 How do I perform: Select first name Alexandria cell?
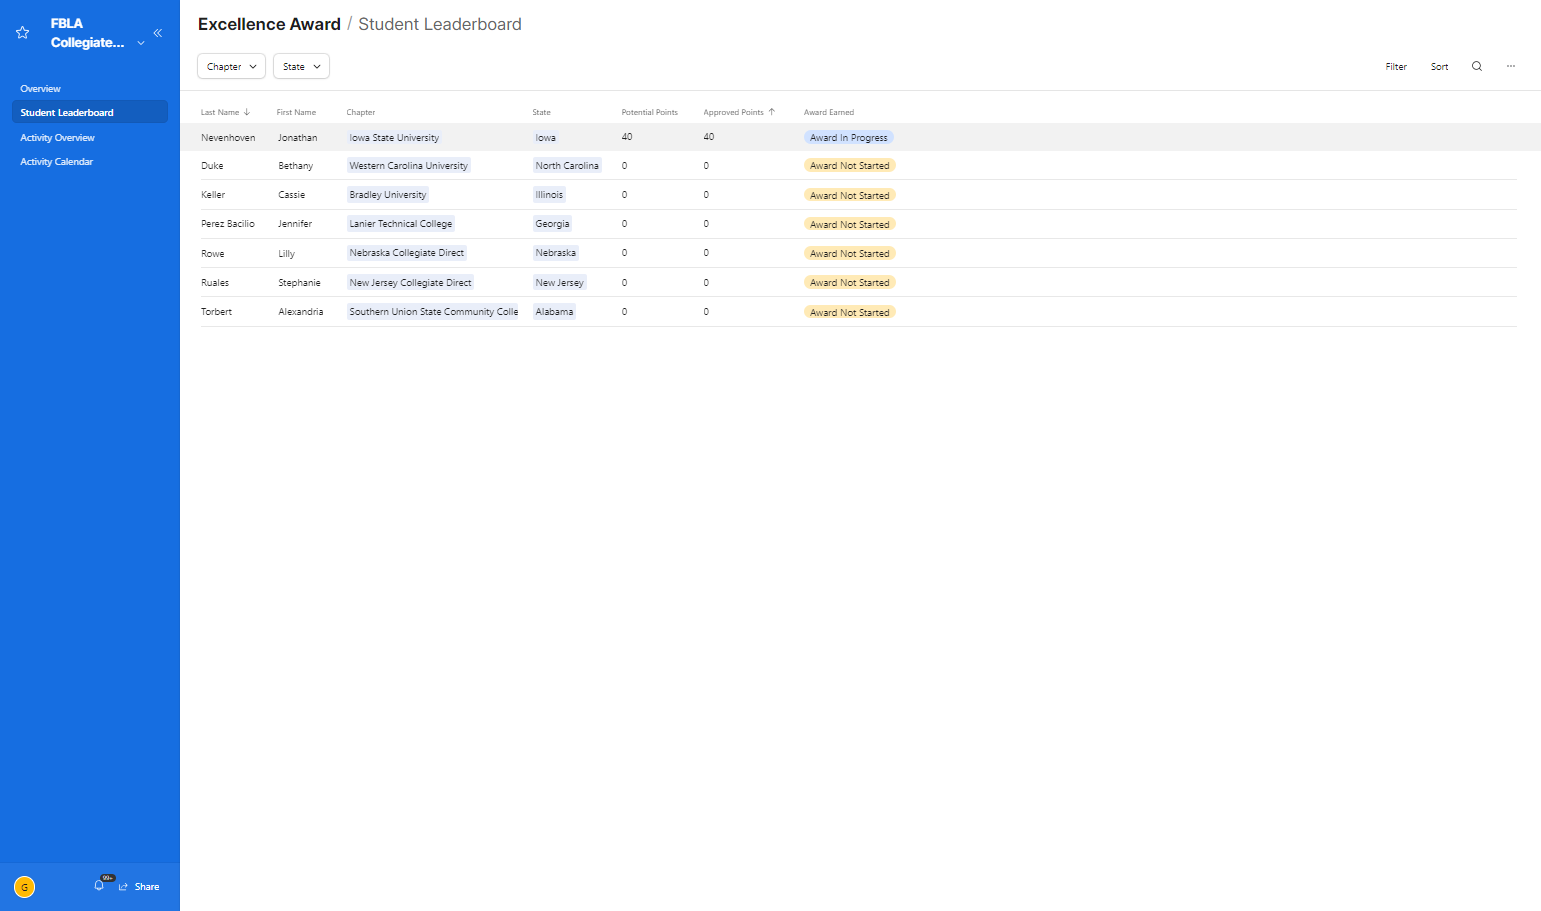(x=300, y=312)
